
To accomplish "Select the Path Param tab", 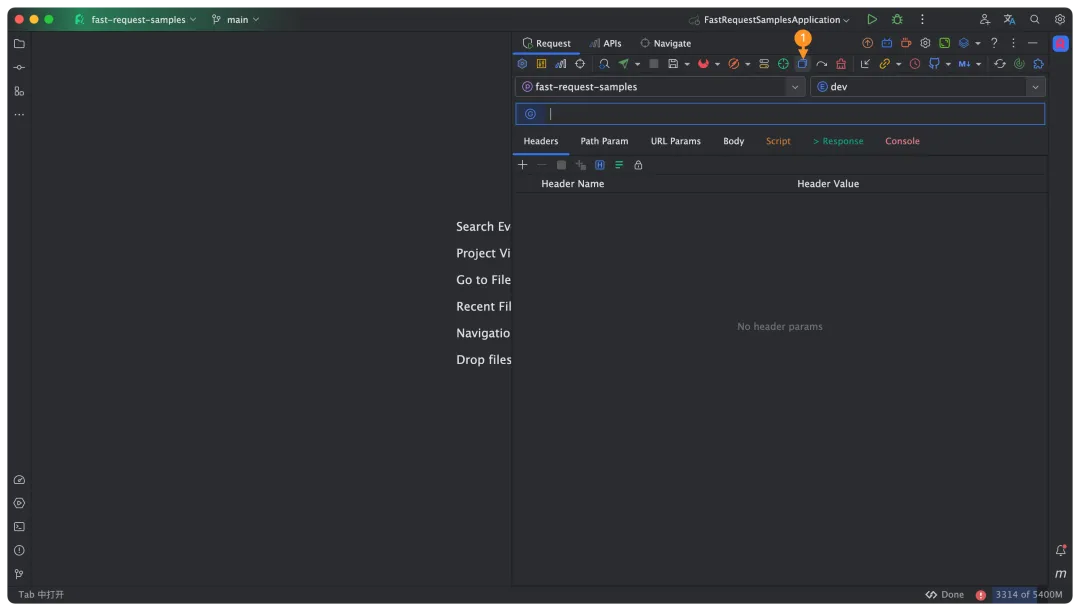I will point(604,141).
